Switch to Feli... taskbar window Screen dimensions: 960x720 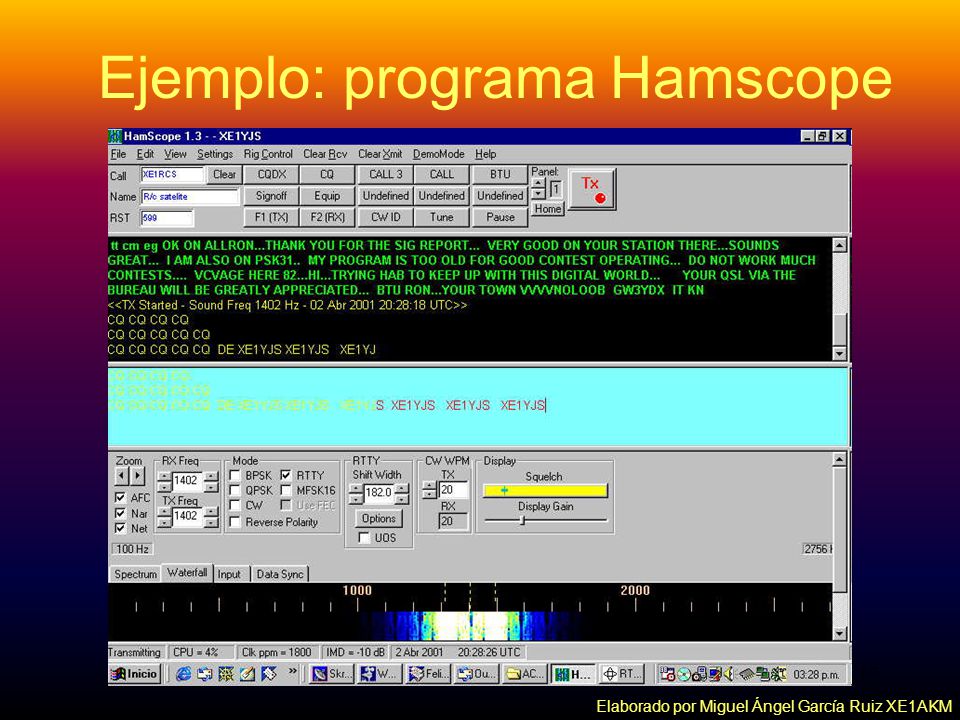tap(428, 674)
